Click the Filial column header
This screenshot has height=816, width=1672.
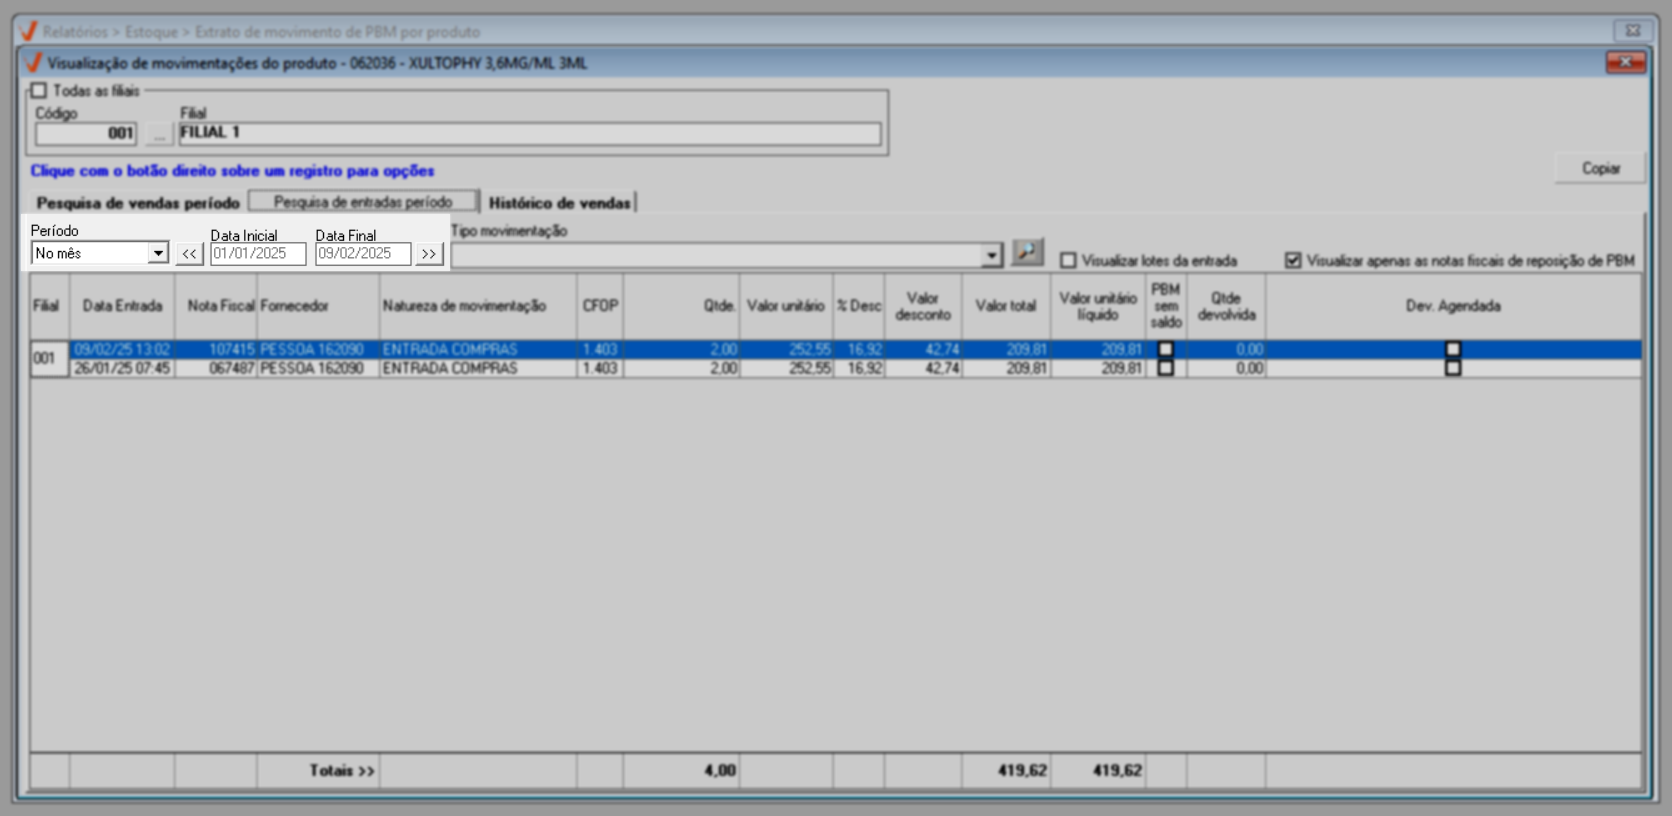pos(49,306)
